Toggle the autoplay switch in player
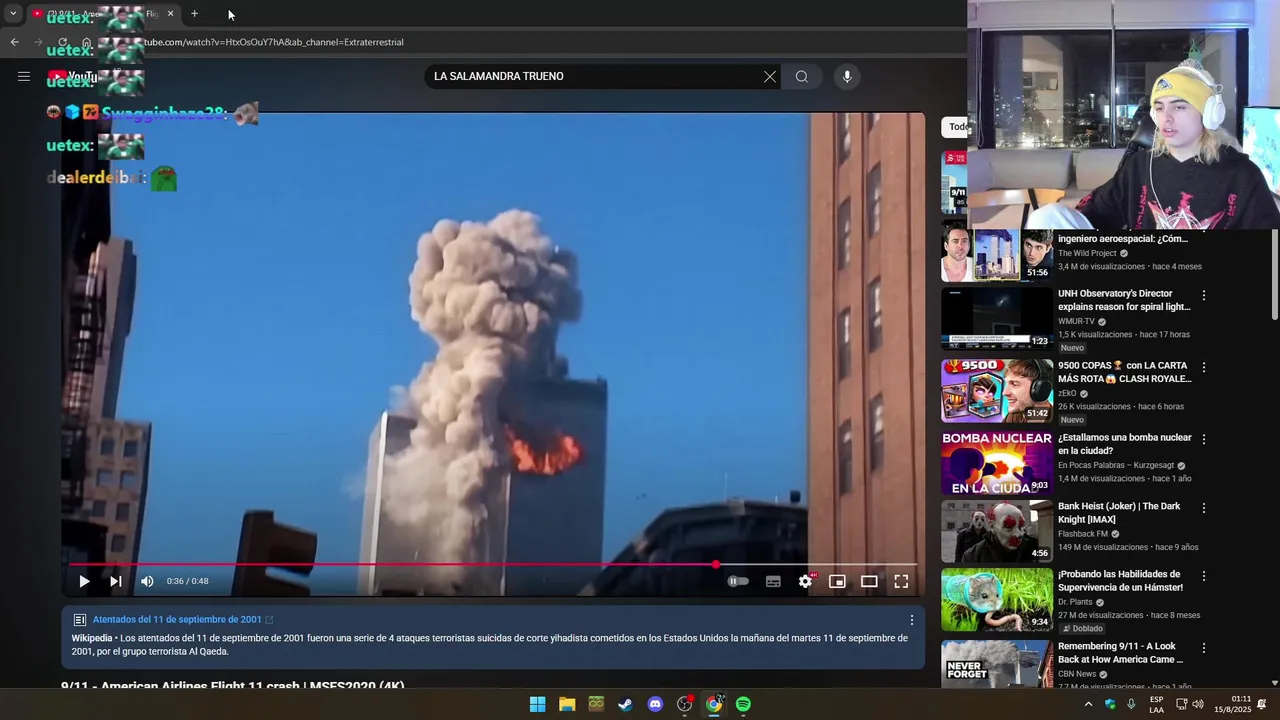This screenshot has height=720, width=1280. coord(738,581)
